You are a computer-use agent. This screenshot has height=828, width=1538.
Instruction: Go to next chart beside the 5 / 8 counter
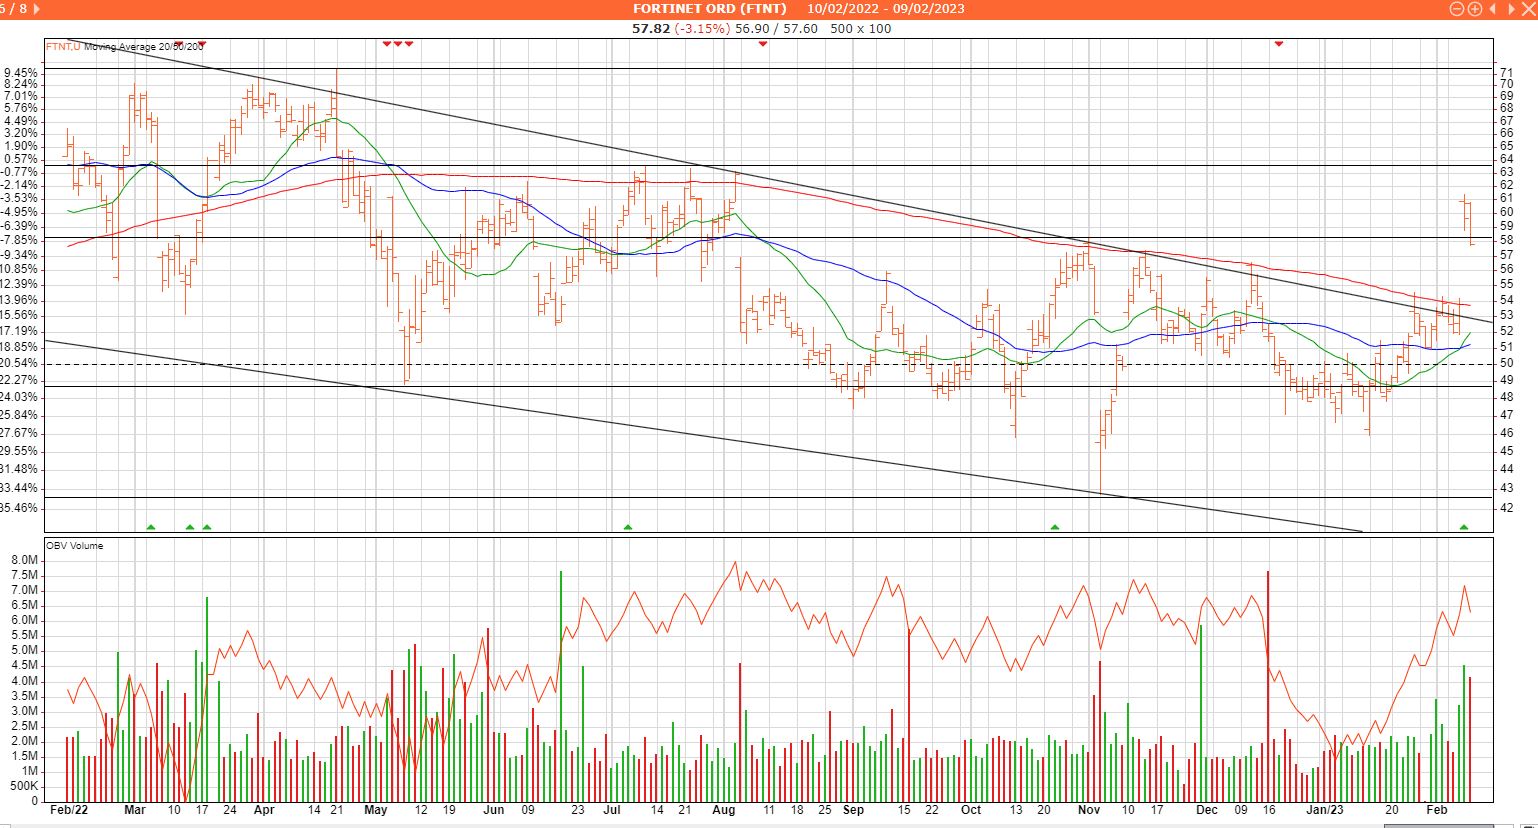(37, 9)
